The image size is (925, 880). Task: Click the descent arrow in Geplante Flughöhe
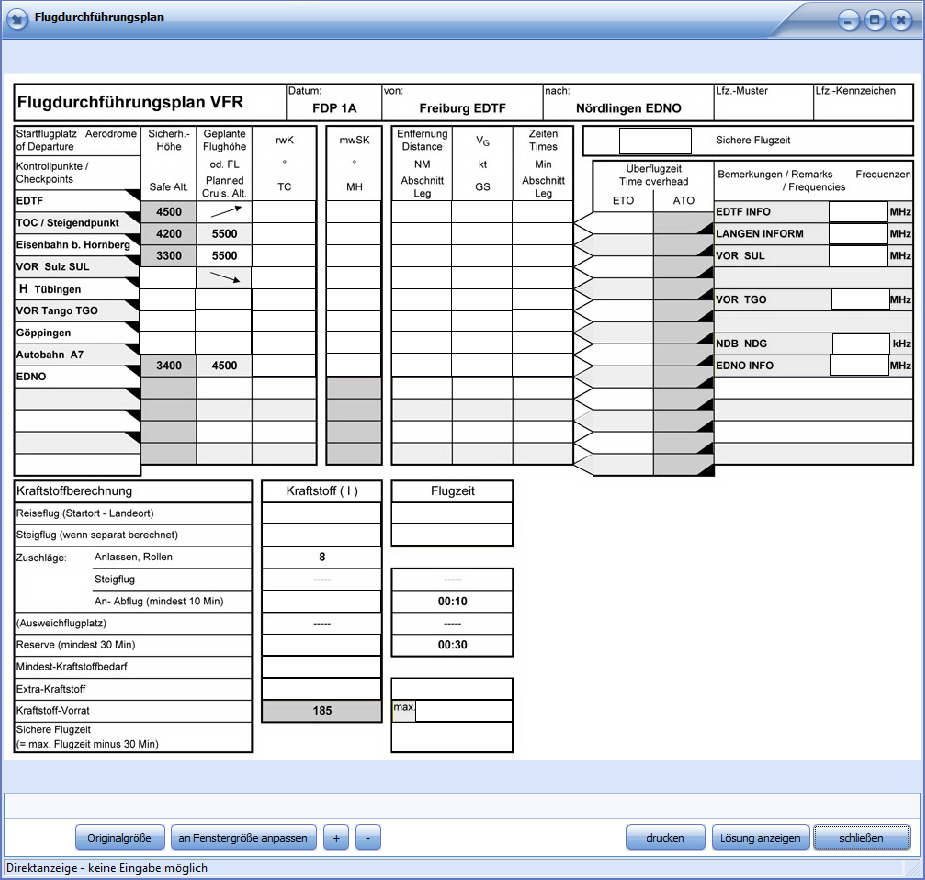225,277
